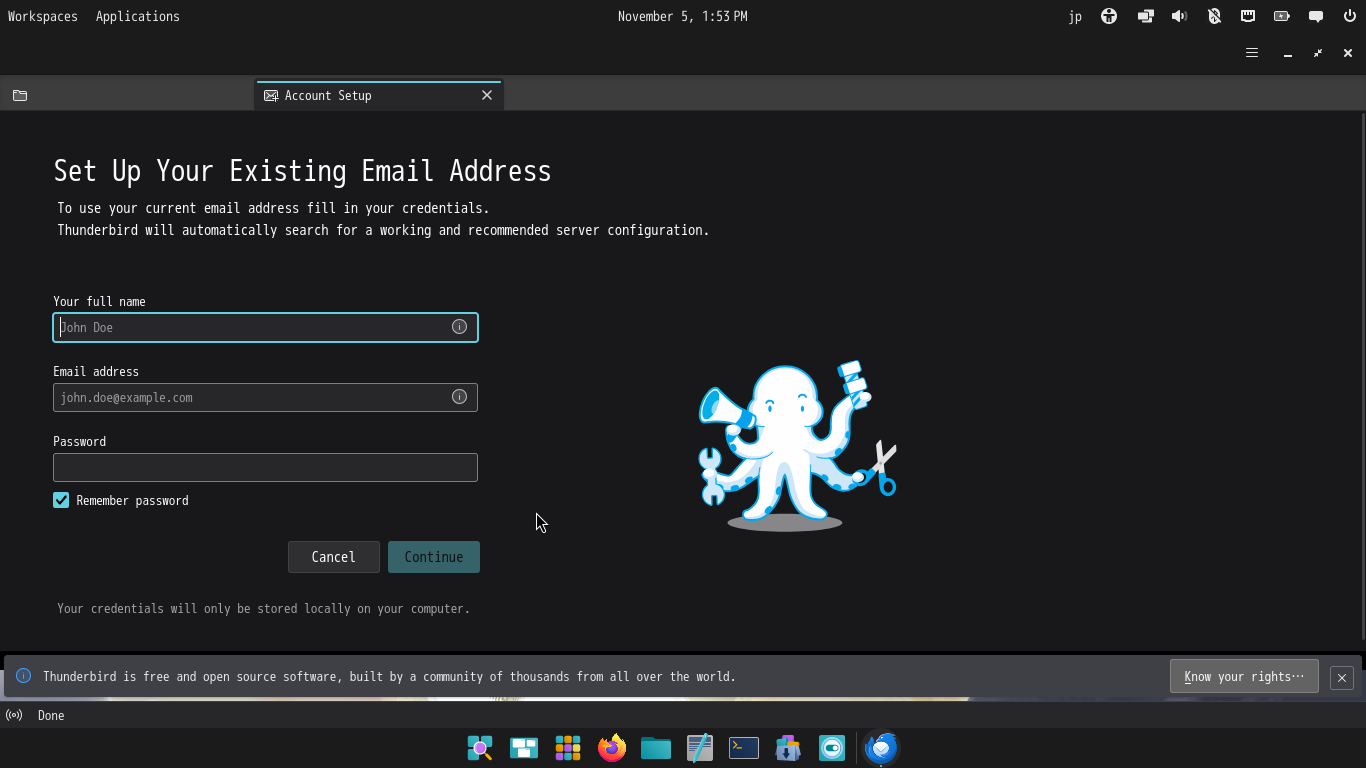Click the "Email address" label

[x=96, y=371]
